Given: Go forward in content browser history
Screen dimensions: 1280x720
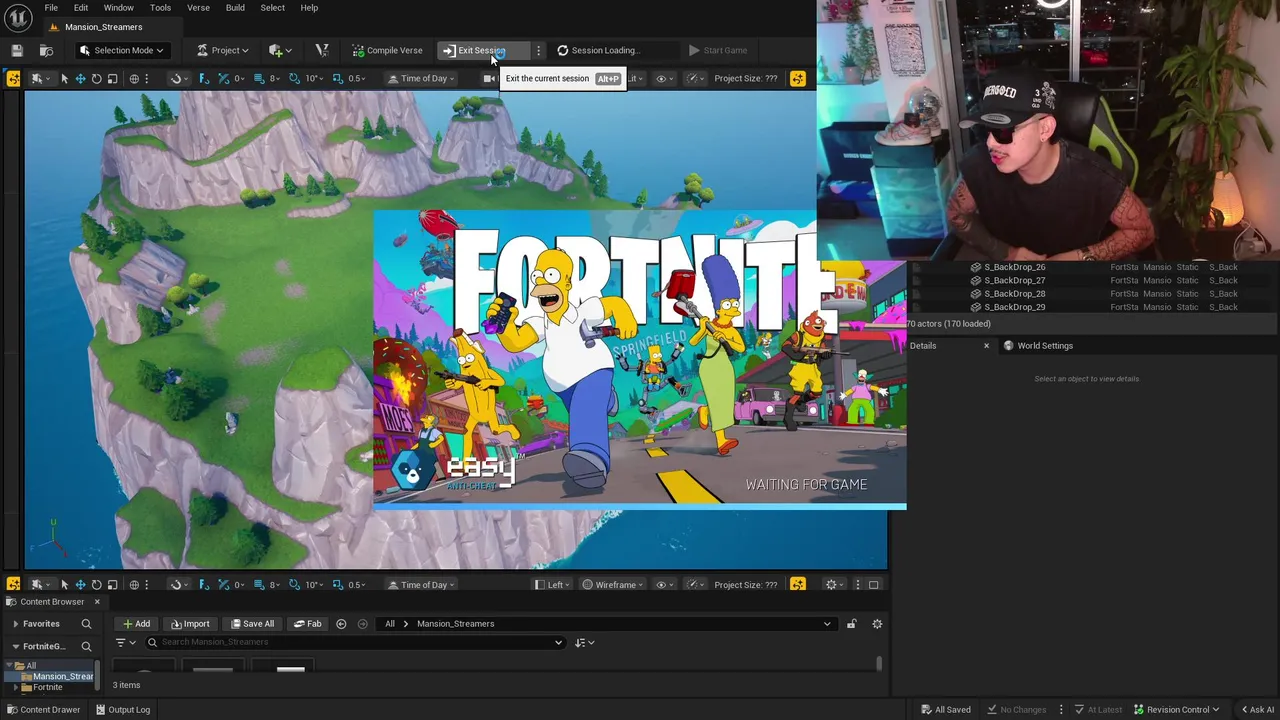Looking at the screenshot, I should (362, 624).
